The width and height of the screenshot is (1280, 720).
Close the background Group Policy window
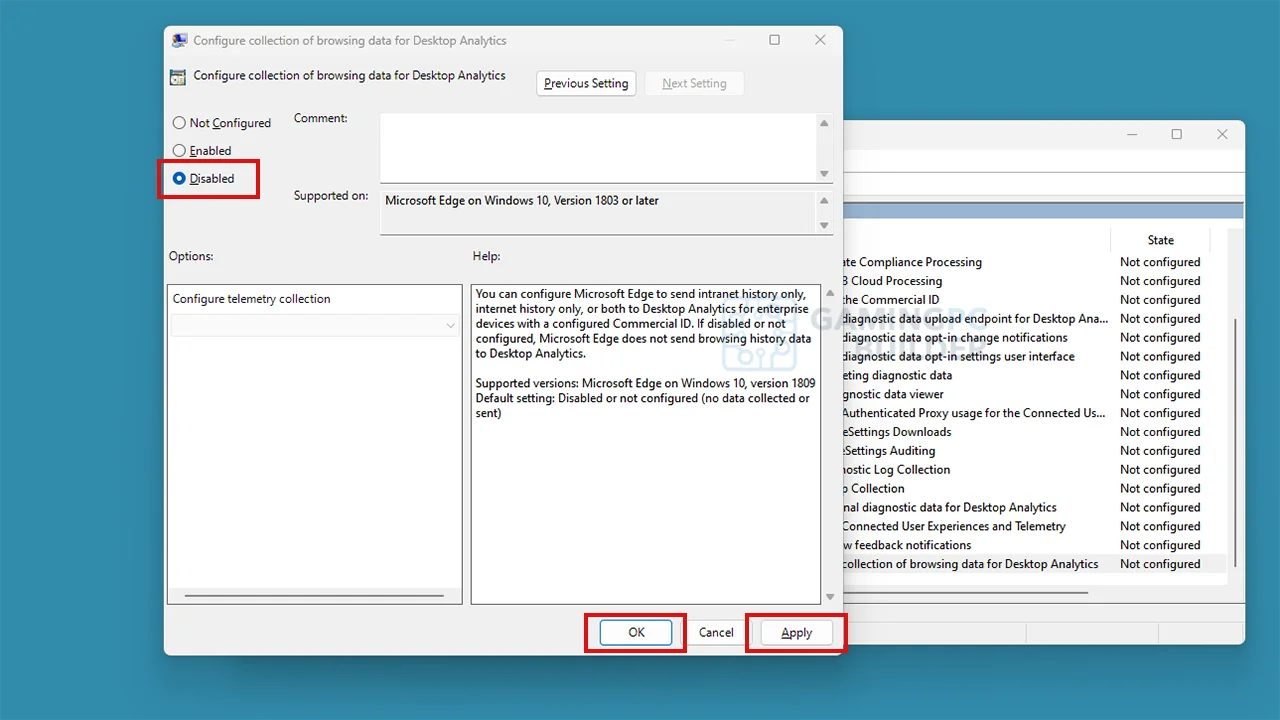click(x=1222, y=134)
